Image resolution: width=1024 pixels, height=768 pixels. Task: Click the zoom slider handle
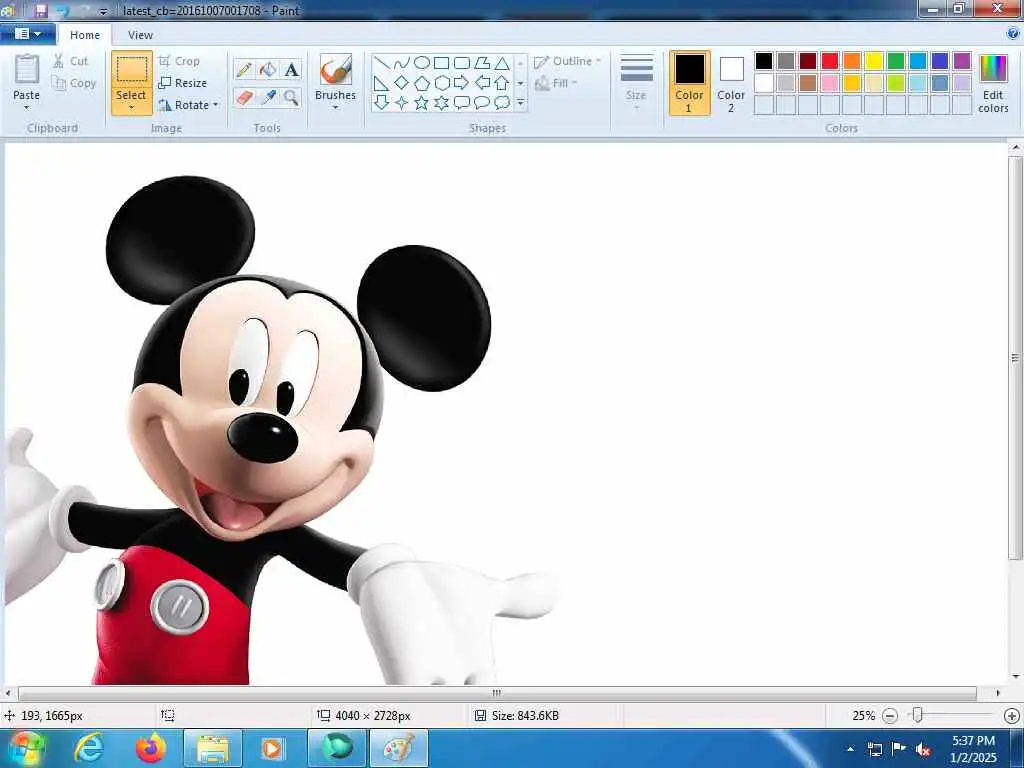tap(918, 715)
